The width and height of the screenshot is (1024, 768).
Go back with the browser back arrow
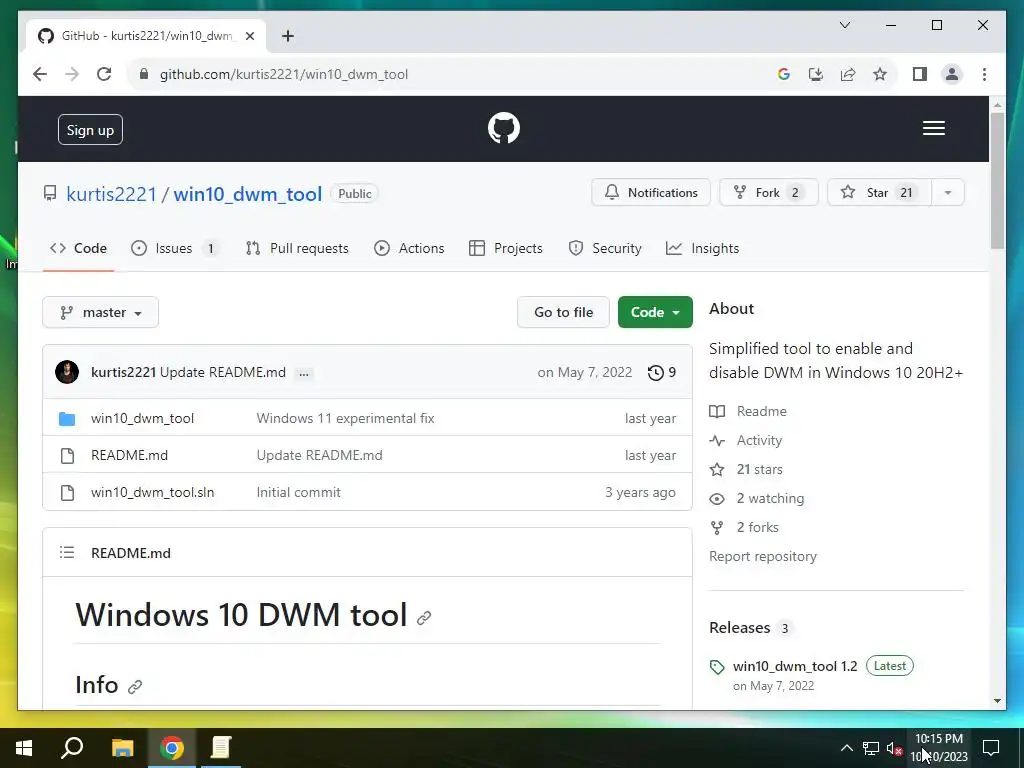pyautogui.click(x=40, y=74)
